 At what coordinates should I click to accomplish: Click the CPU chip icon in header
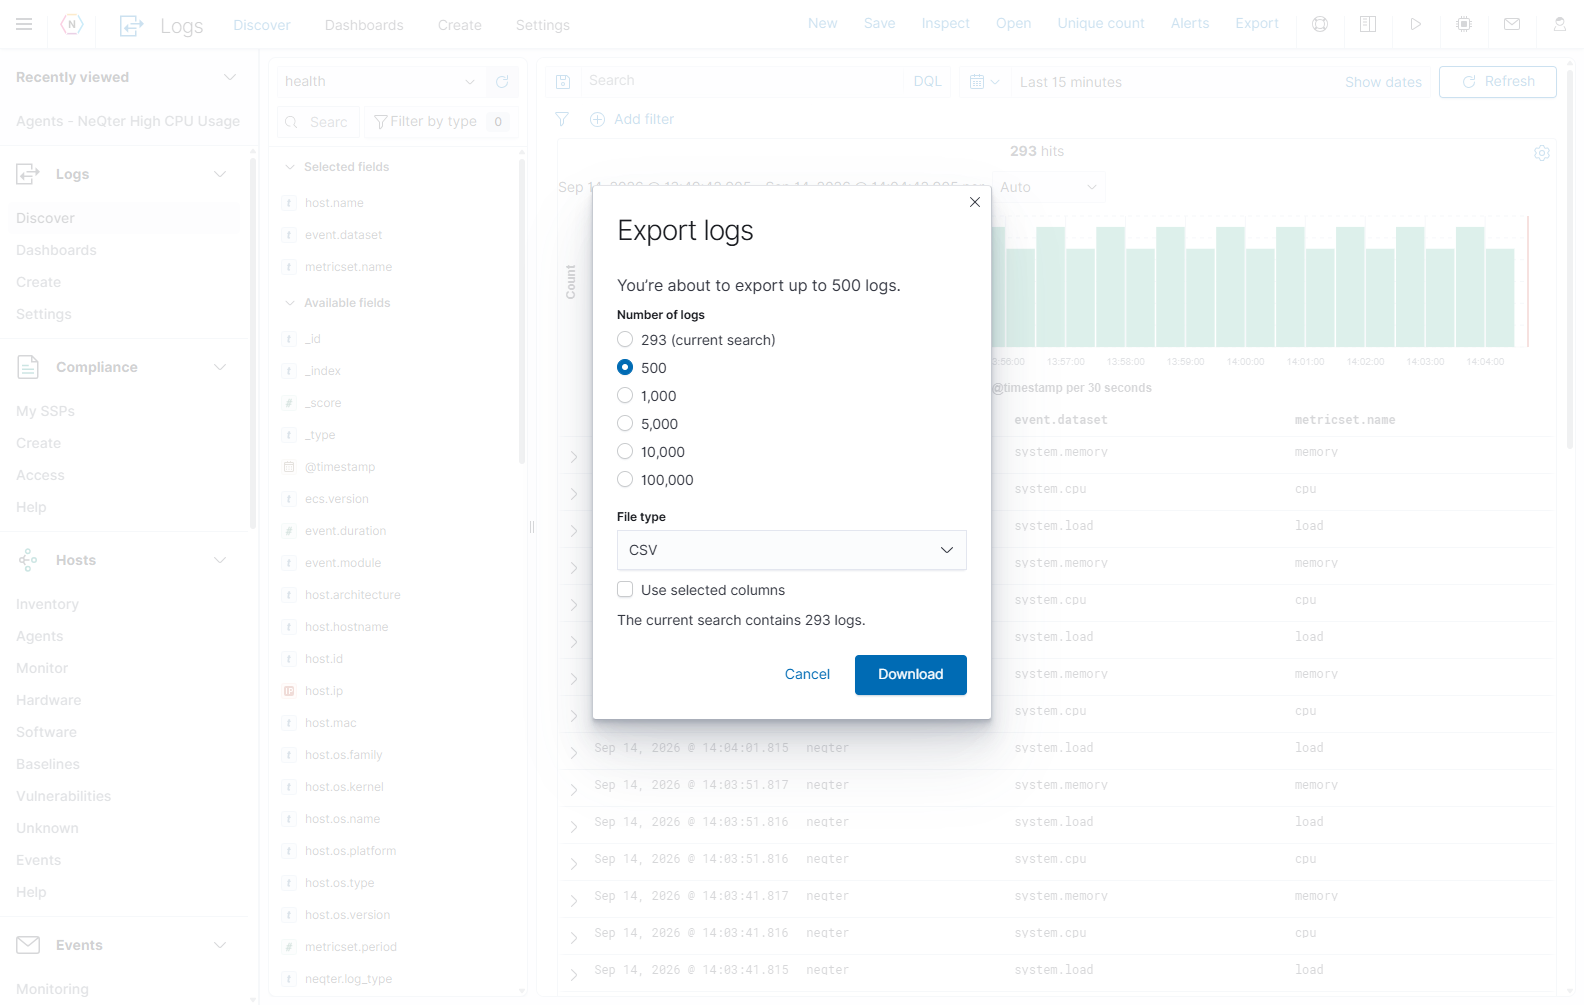[x=1464, y=24]
